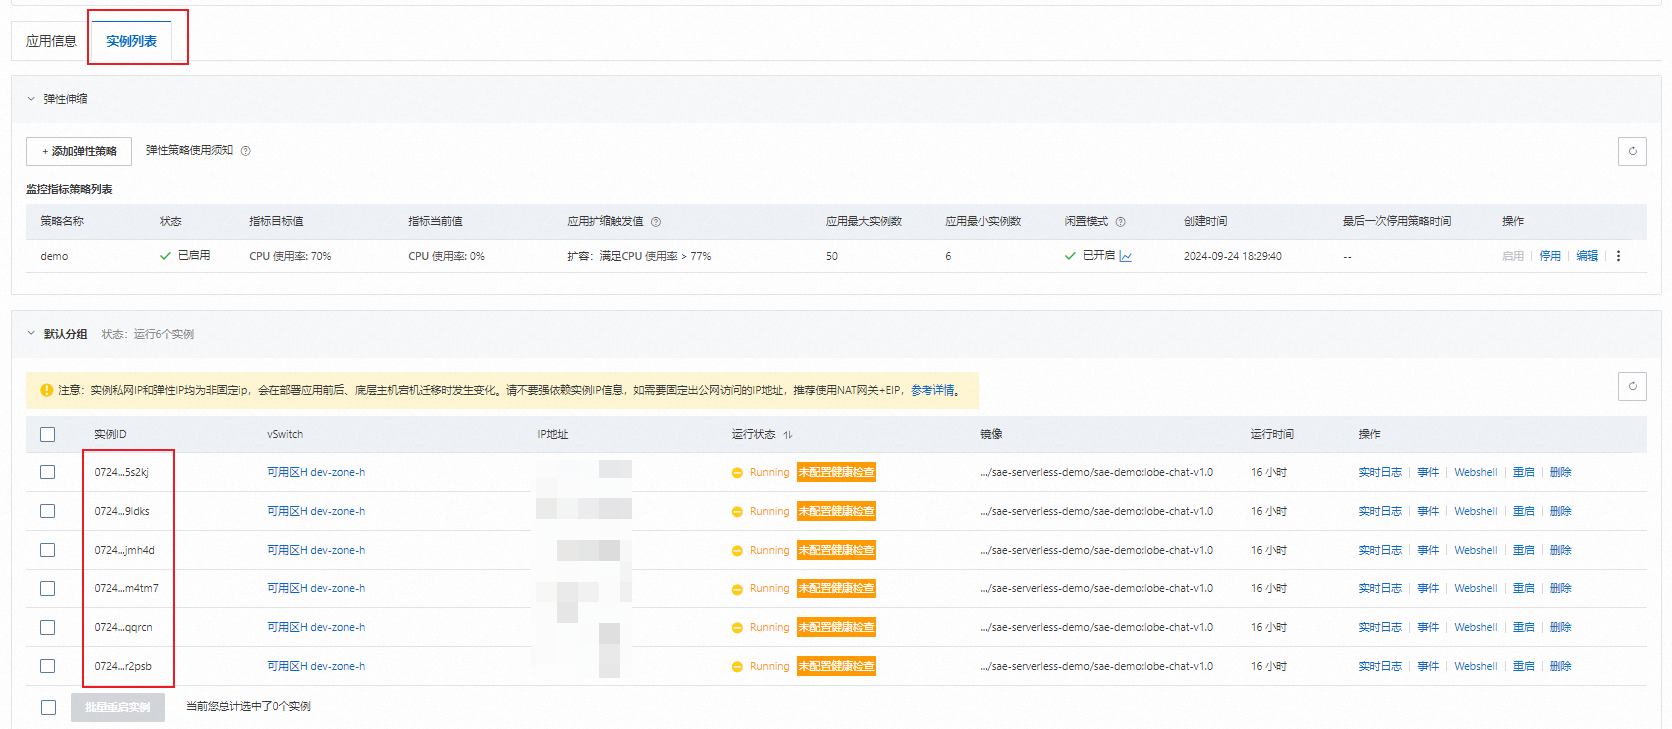The image size is (1672, 729).
Task: Click the 添加弹性策略 button
Action: pos(79,151)
